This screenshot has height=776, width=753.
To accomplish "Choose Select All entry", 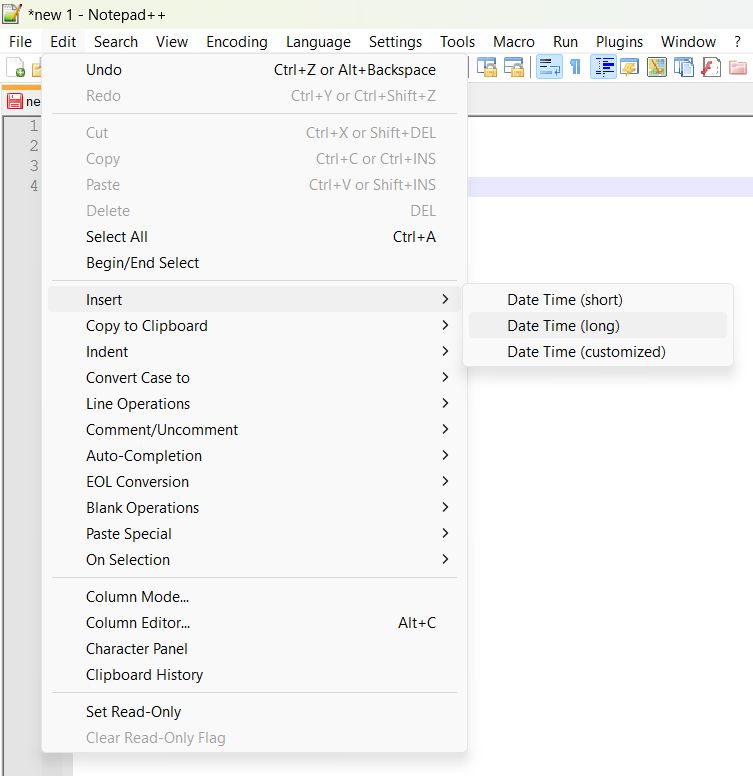I will (x=254, y=237).
